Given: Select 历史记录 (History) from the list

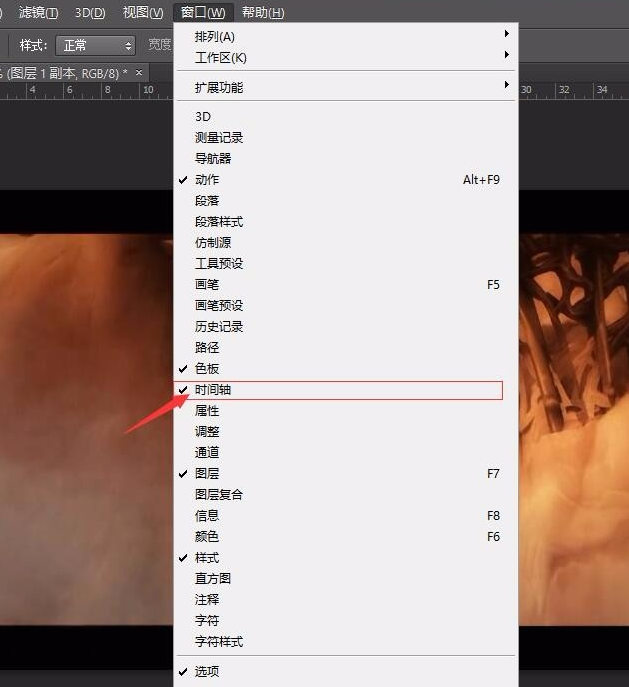Looking at the screenshot, I should tap(219, 327).
